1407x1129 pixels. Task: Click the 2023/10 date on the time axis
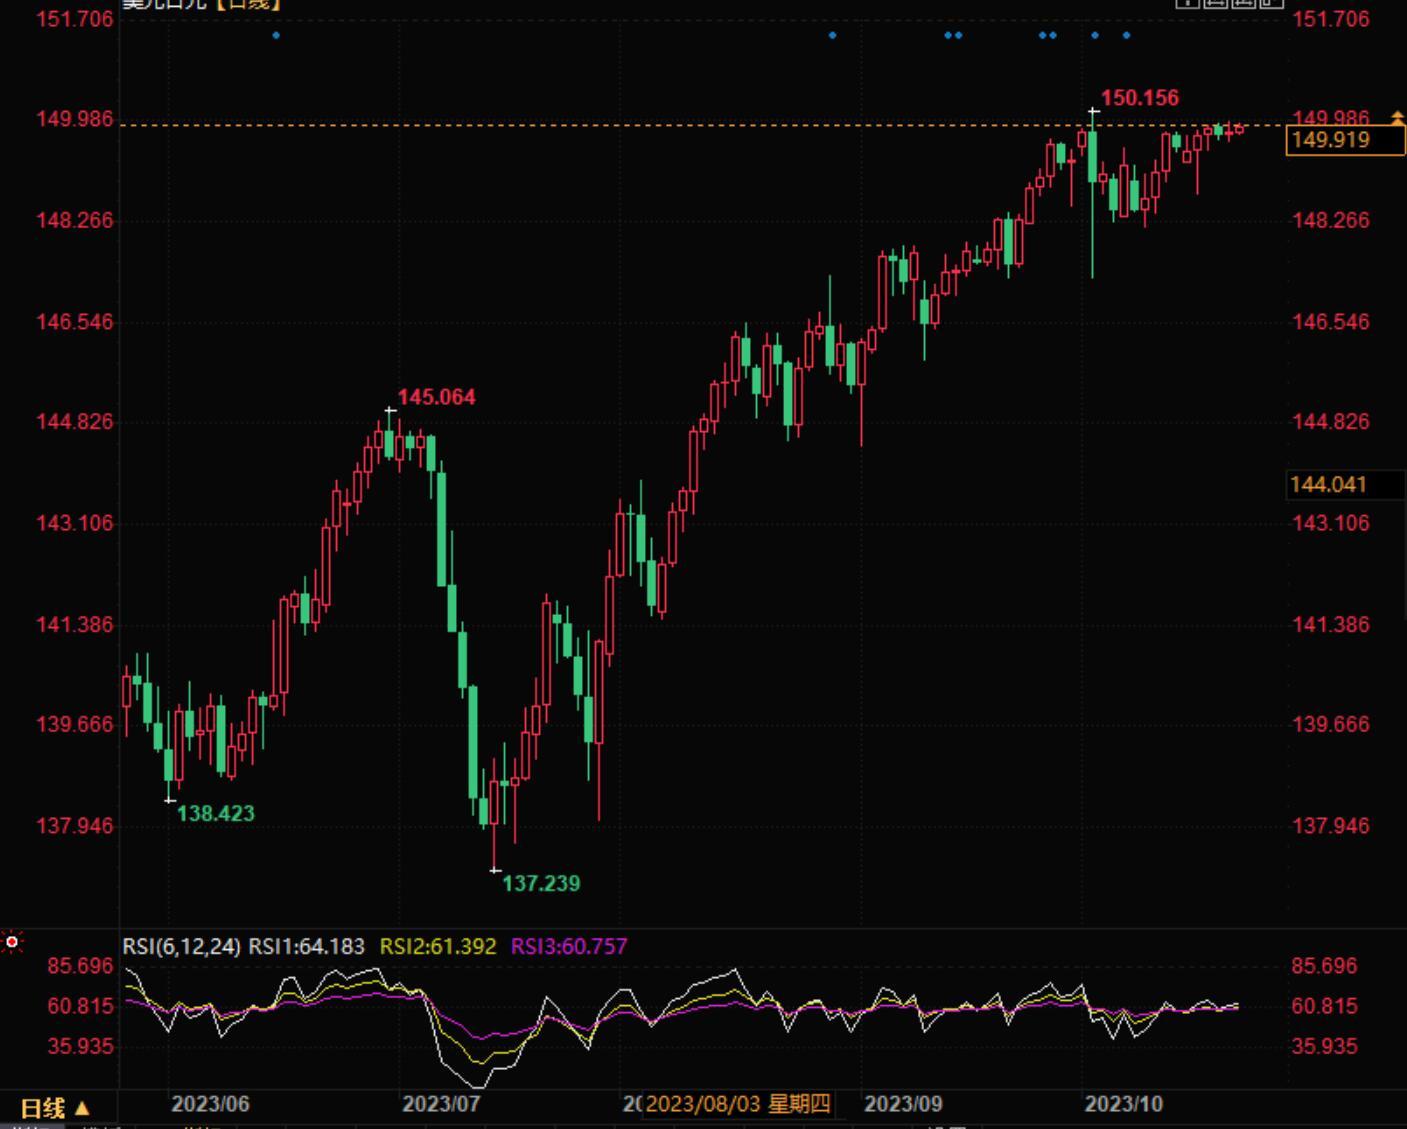pos(1124,1104)
